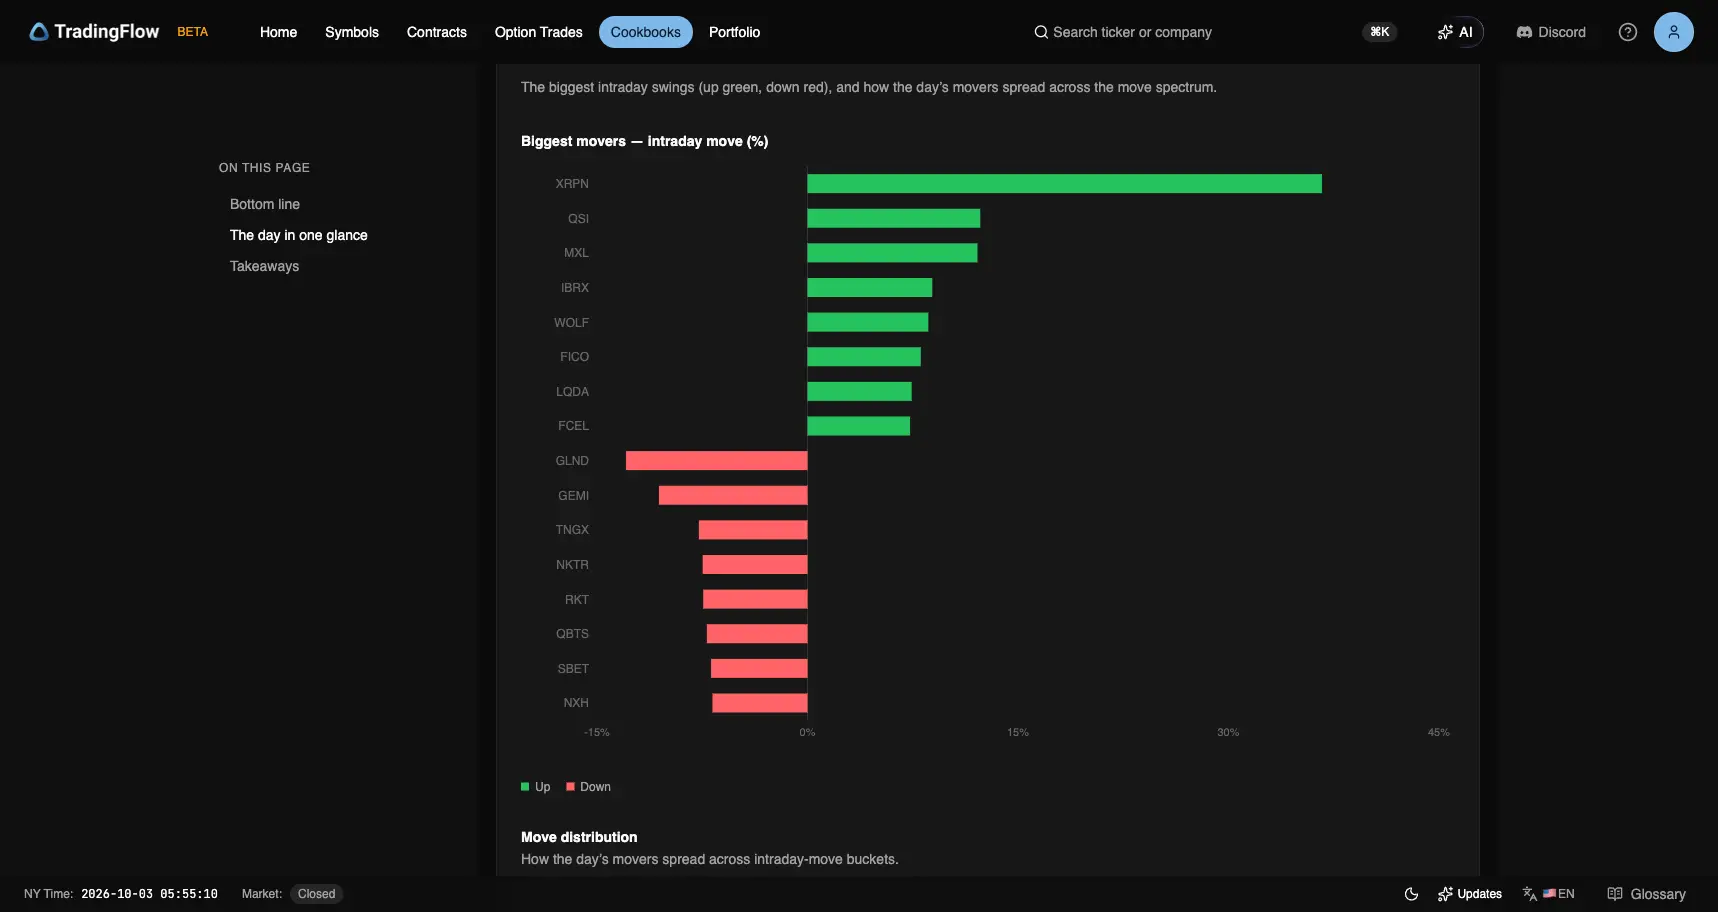The height and width of the screenshot is (912, 1718).
Task: Switch to Option Trades tab
Action: click(539, 32)
